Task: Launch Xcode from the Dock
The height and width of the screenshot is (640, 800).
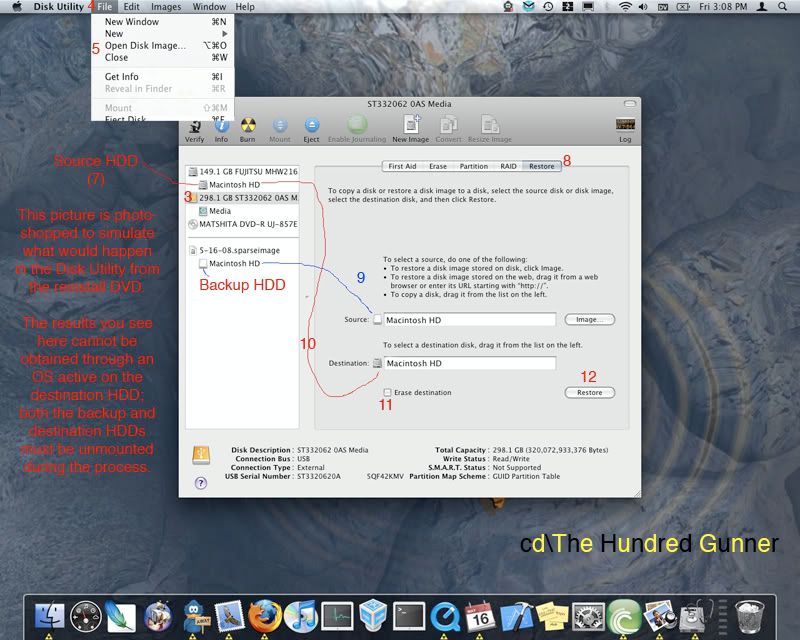Action: (x=517, y=617)
